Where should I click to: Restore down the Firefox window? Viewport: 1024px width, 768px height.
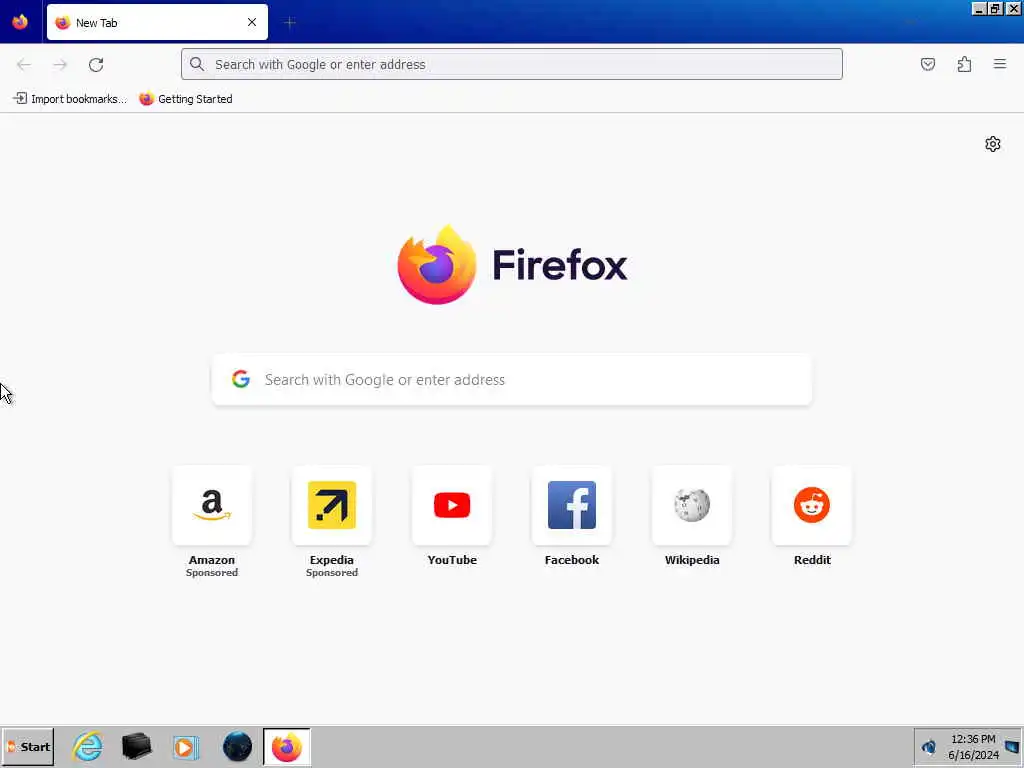click(x=995, y=8)
